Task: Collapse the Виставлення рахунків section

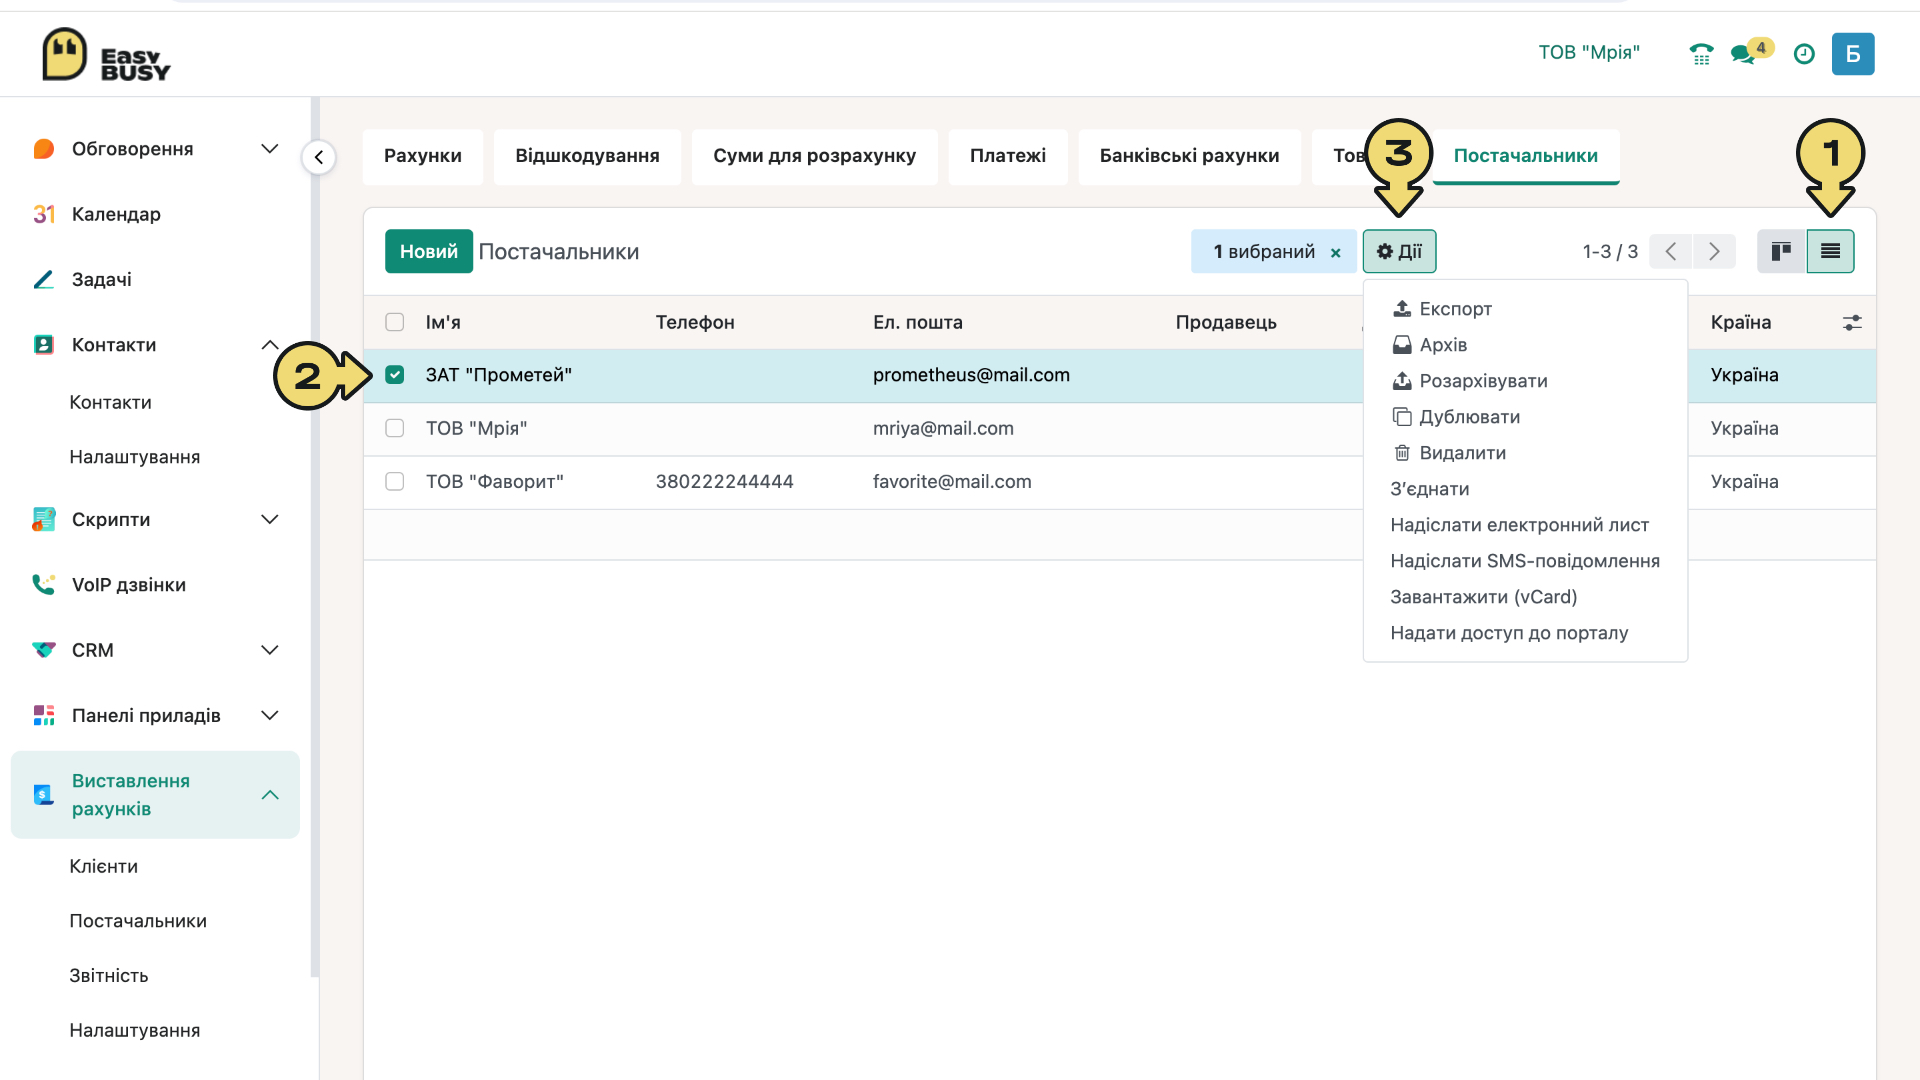Action: point(269,795)
